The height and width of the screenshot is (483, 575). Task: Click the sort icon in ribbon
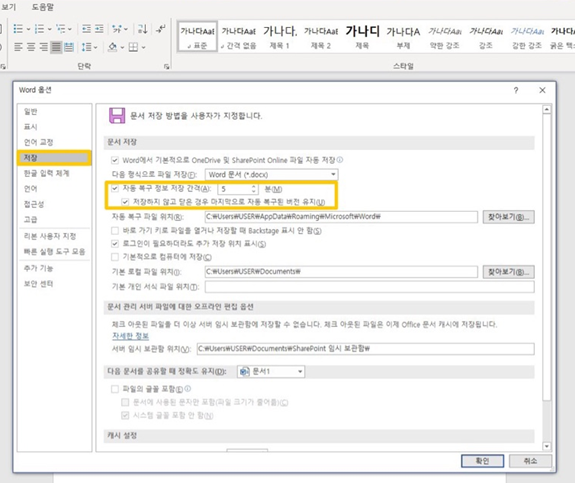(x=142, y=29)
